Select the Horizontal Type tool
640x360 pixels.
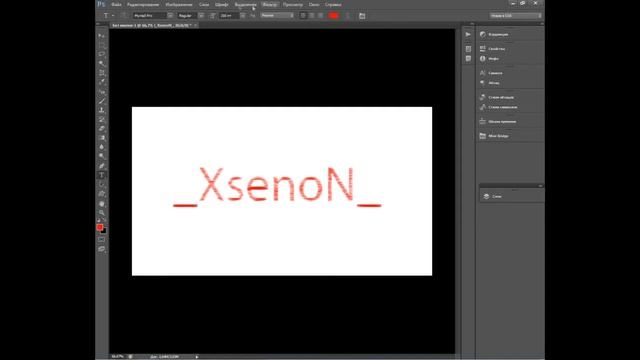pyautogui.click(x=101, y=176)
